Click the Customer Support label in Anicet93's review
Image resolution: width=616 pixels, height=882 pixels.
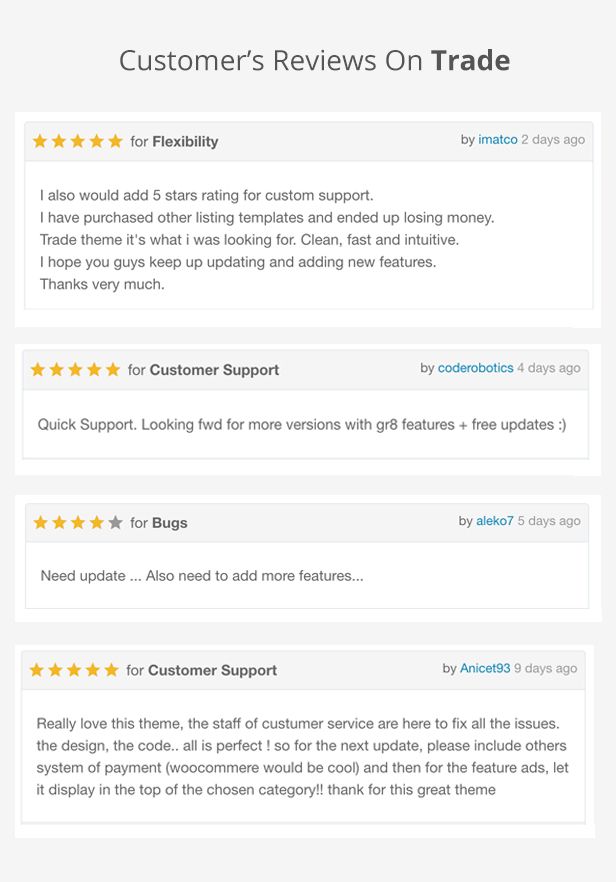[x=212, y=671]
